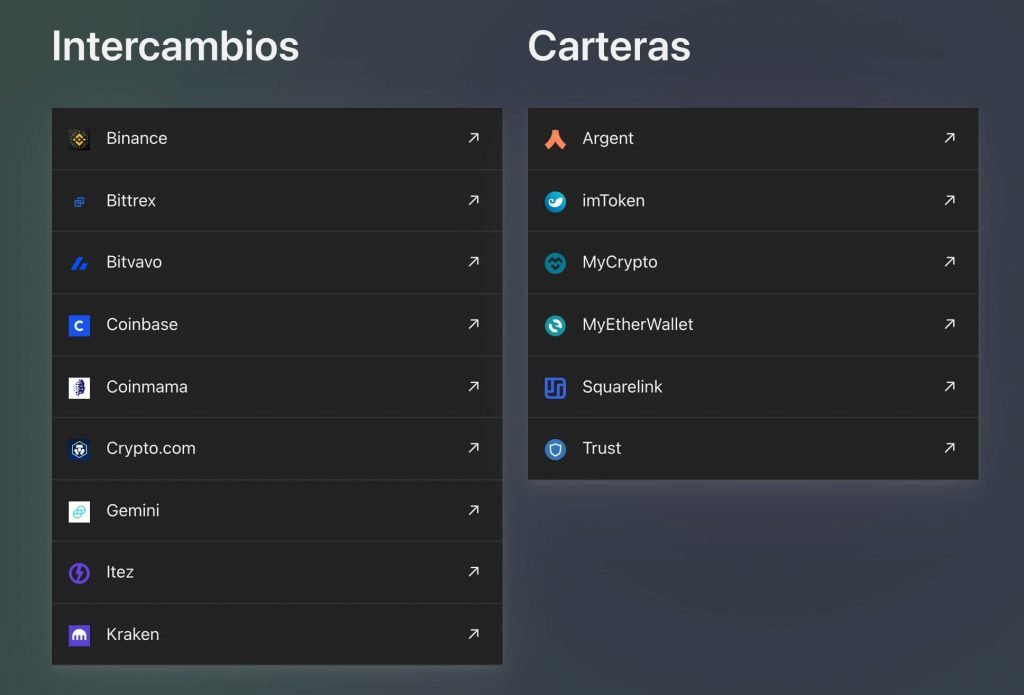Image resolution: width=1024 pixels, height=695 pixels.
Task: Click the Trust shield logo icon
Action: (555, 449)
